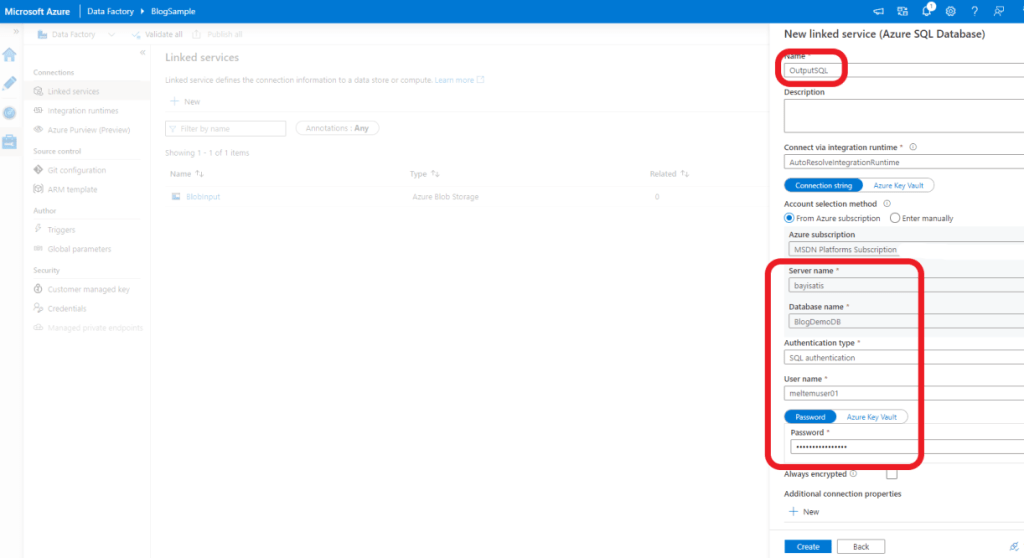Select Enter manually radio button
This screenshot has height=558, width=1024.
point(895,218)
